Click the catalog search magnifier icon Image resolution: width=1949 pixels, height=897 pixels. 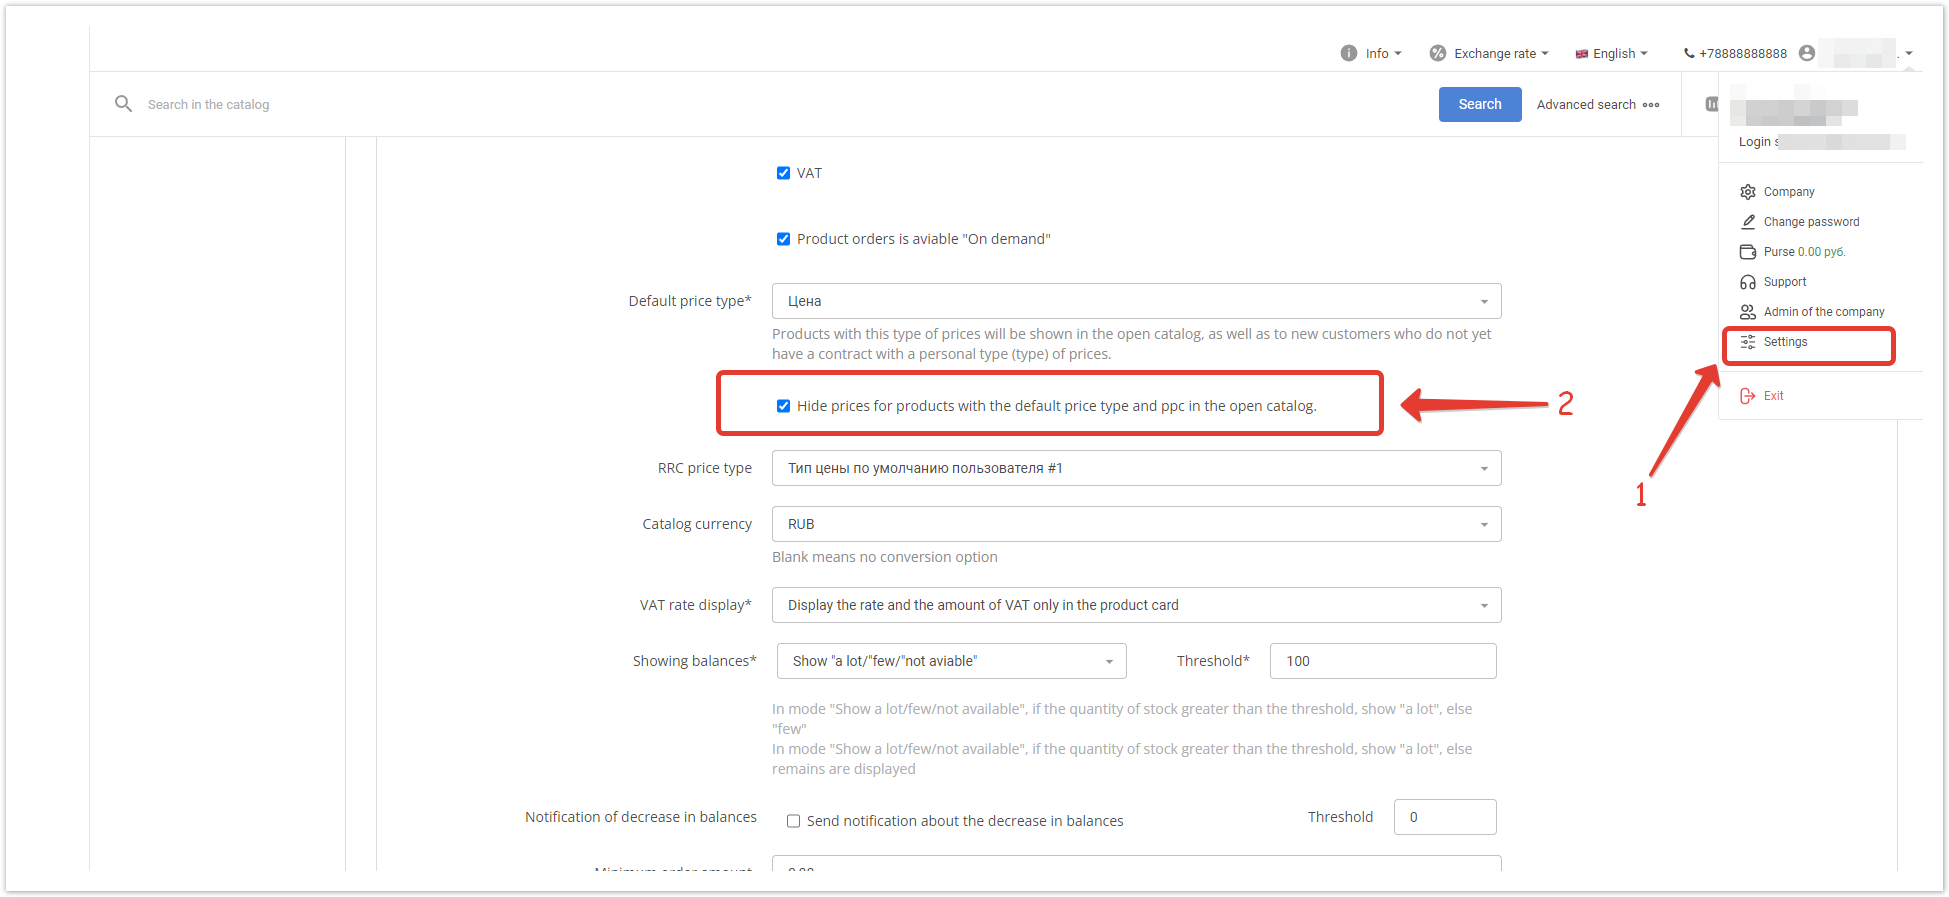123,104
